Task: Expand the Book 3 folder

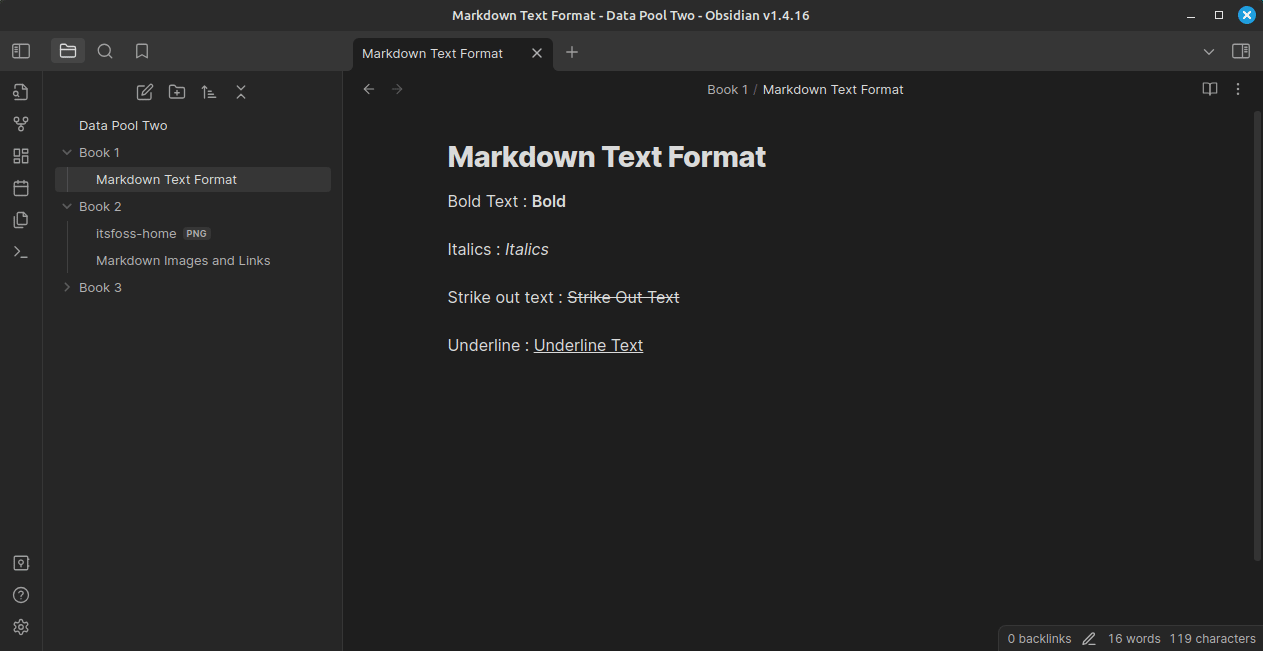Action: click(x=67, y=288)
